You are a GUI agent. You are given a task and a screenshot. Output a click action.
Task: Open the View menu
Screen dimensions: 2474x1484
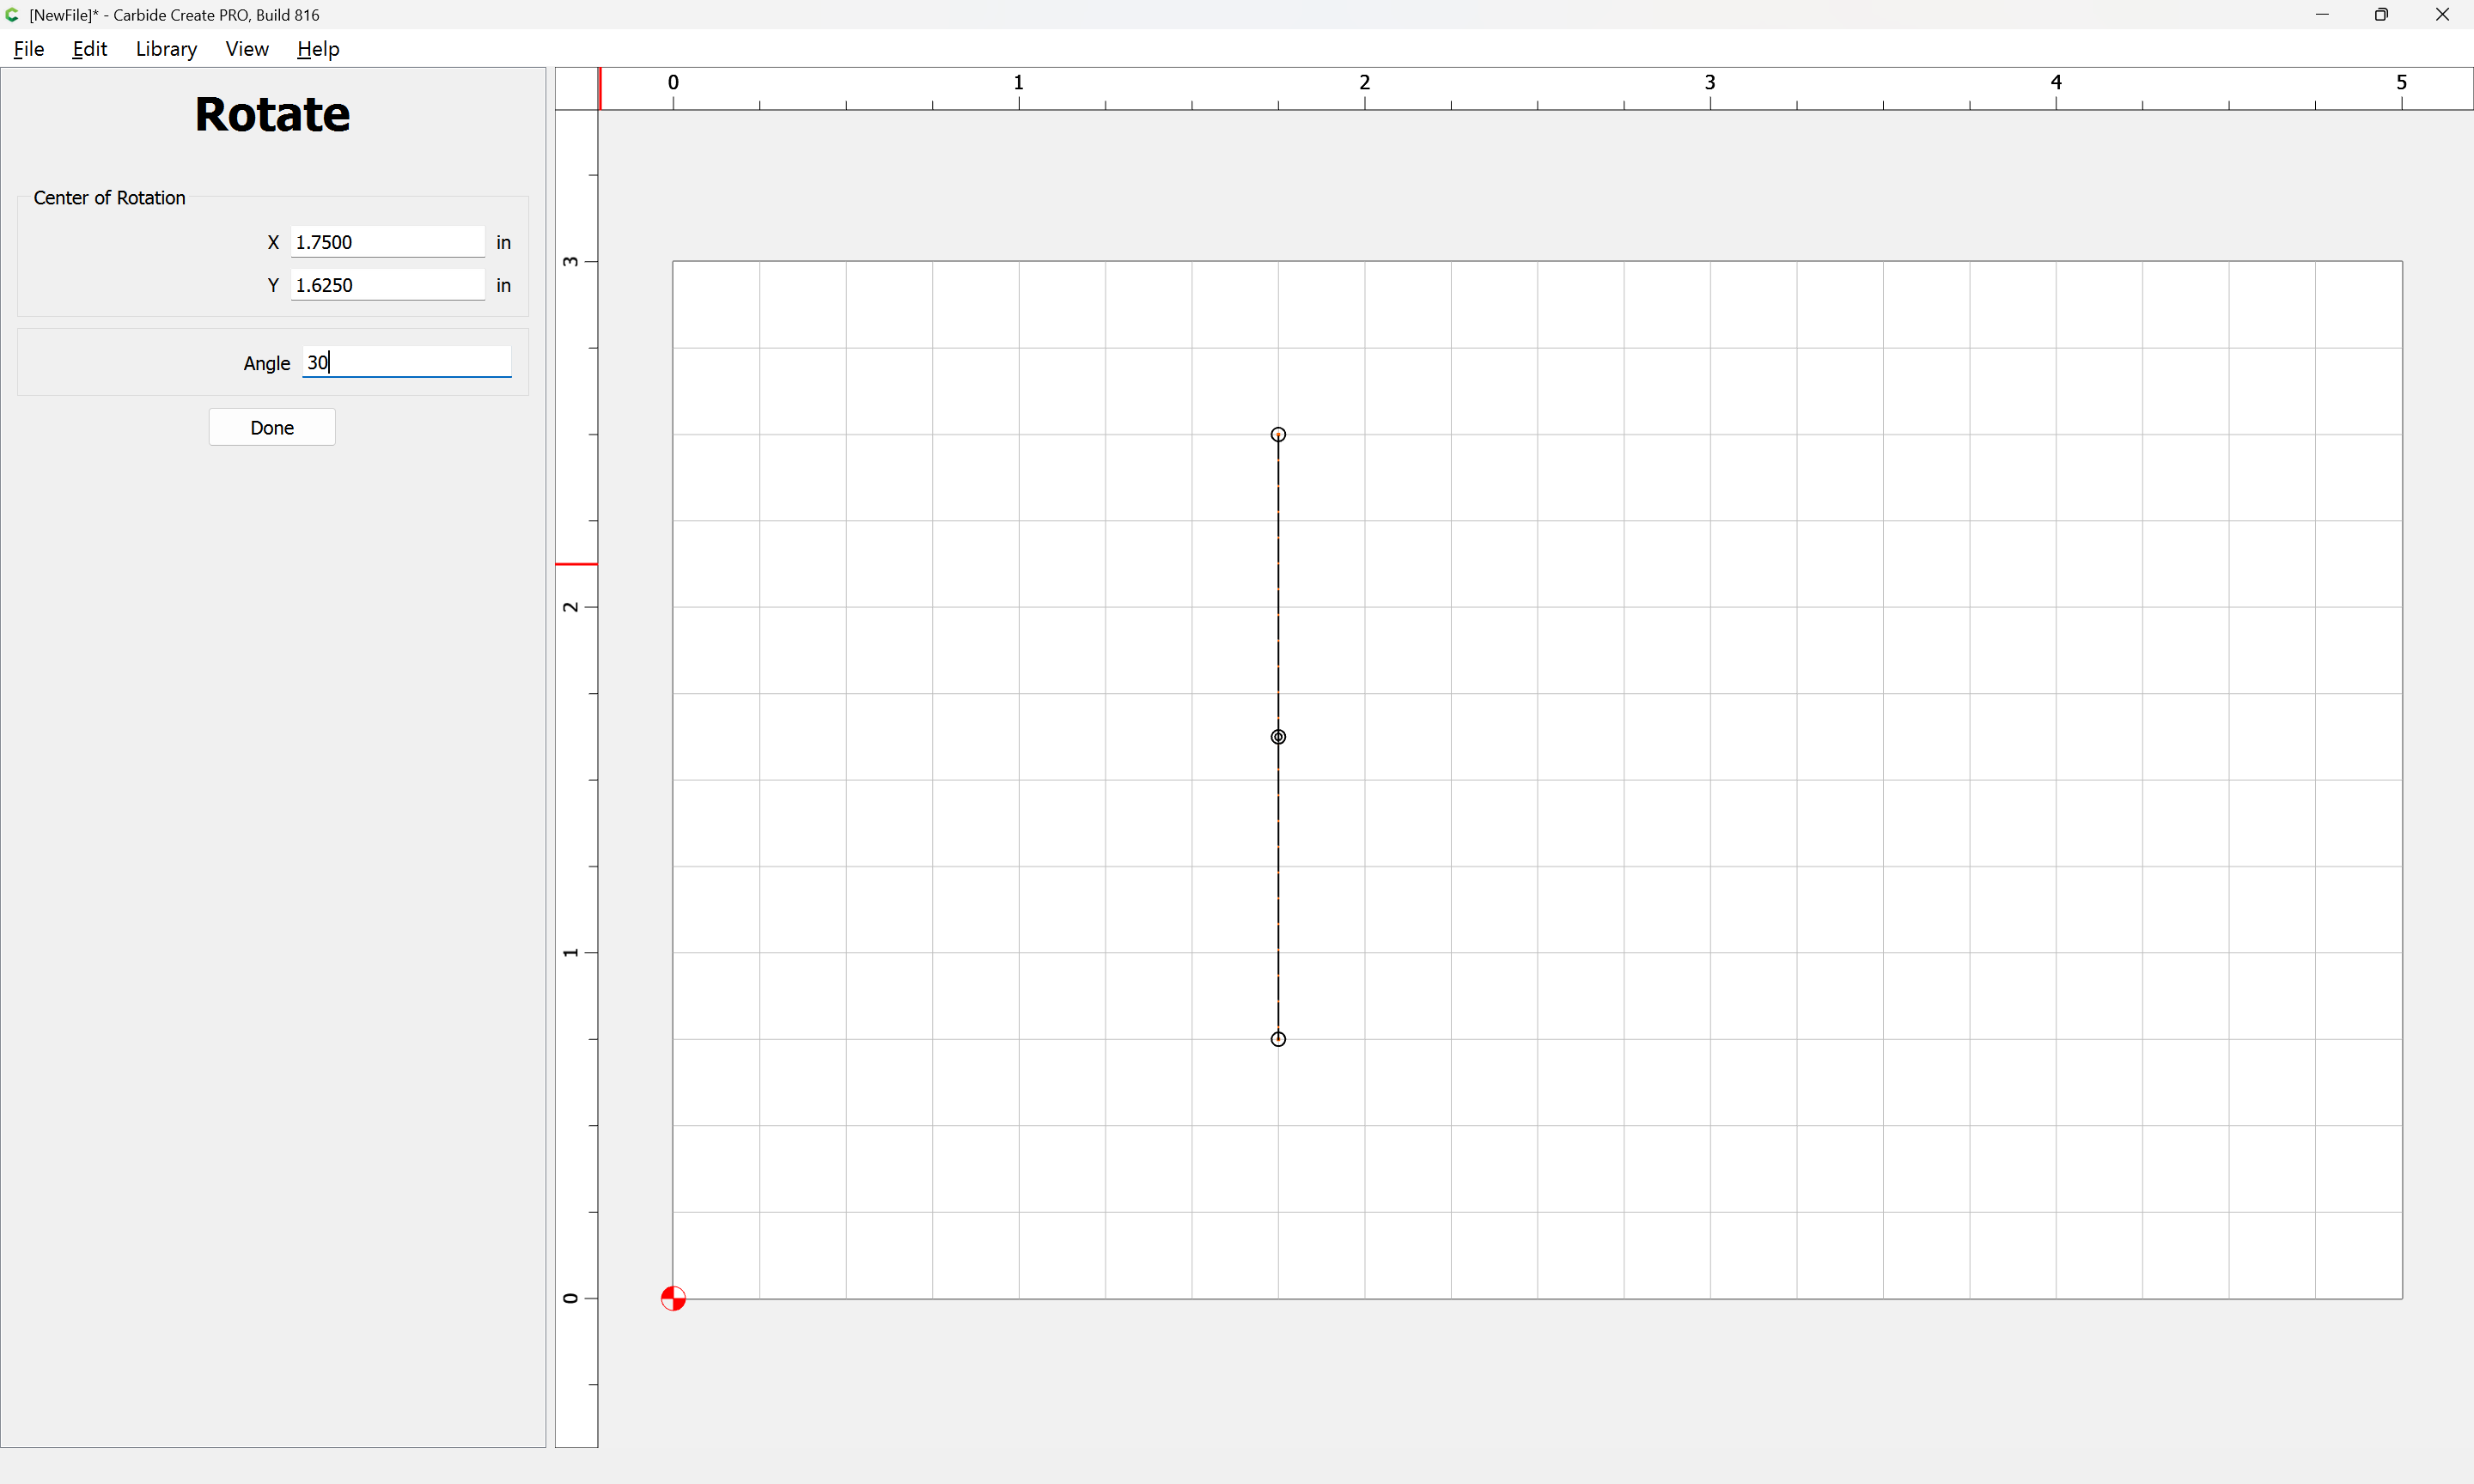coord(247,49)
